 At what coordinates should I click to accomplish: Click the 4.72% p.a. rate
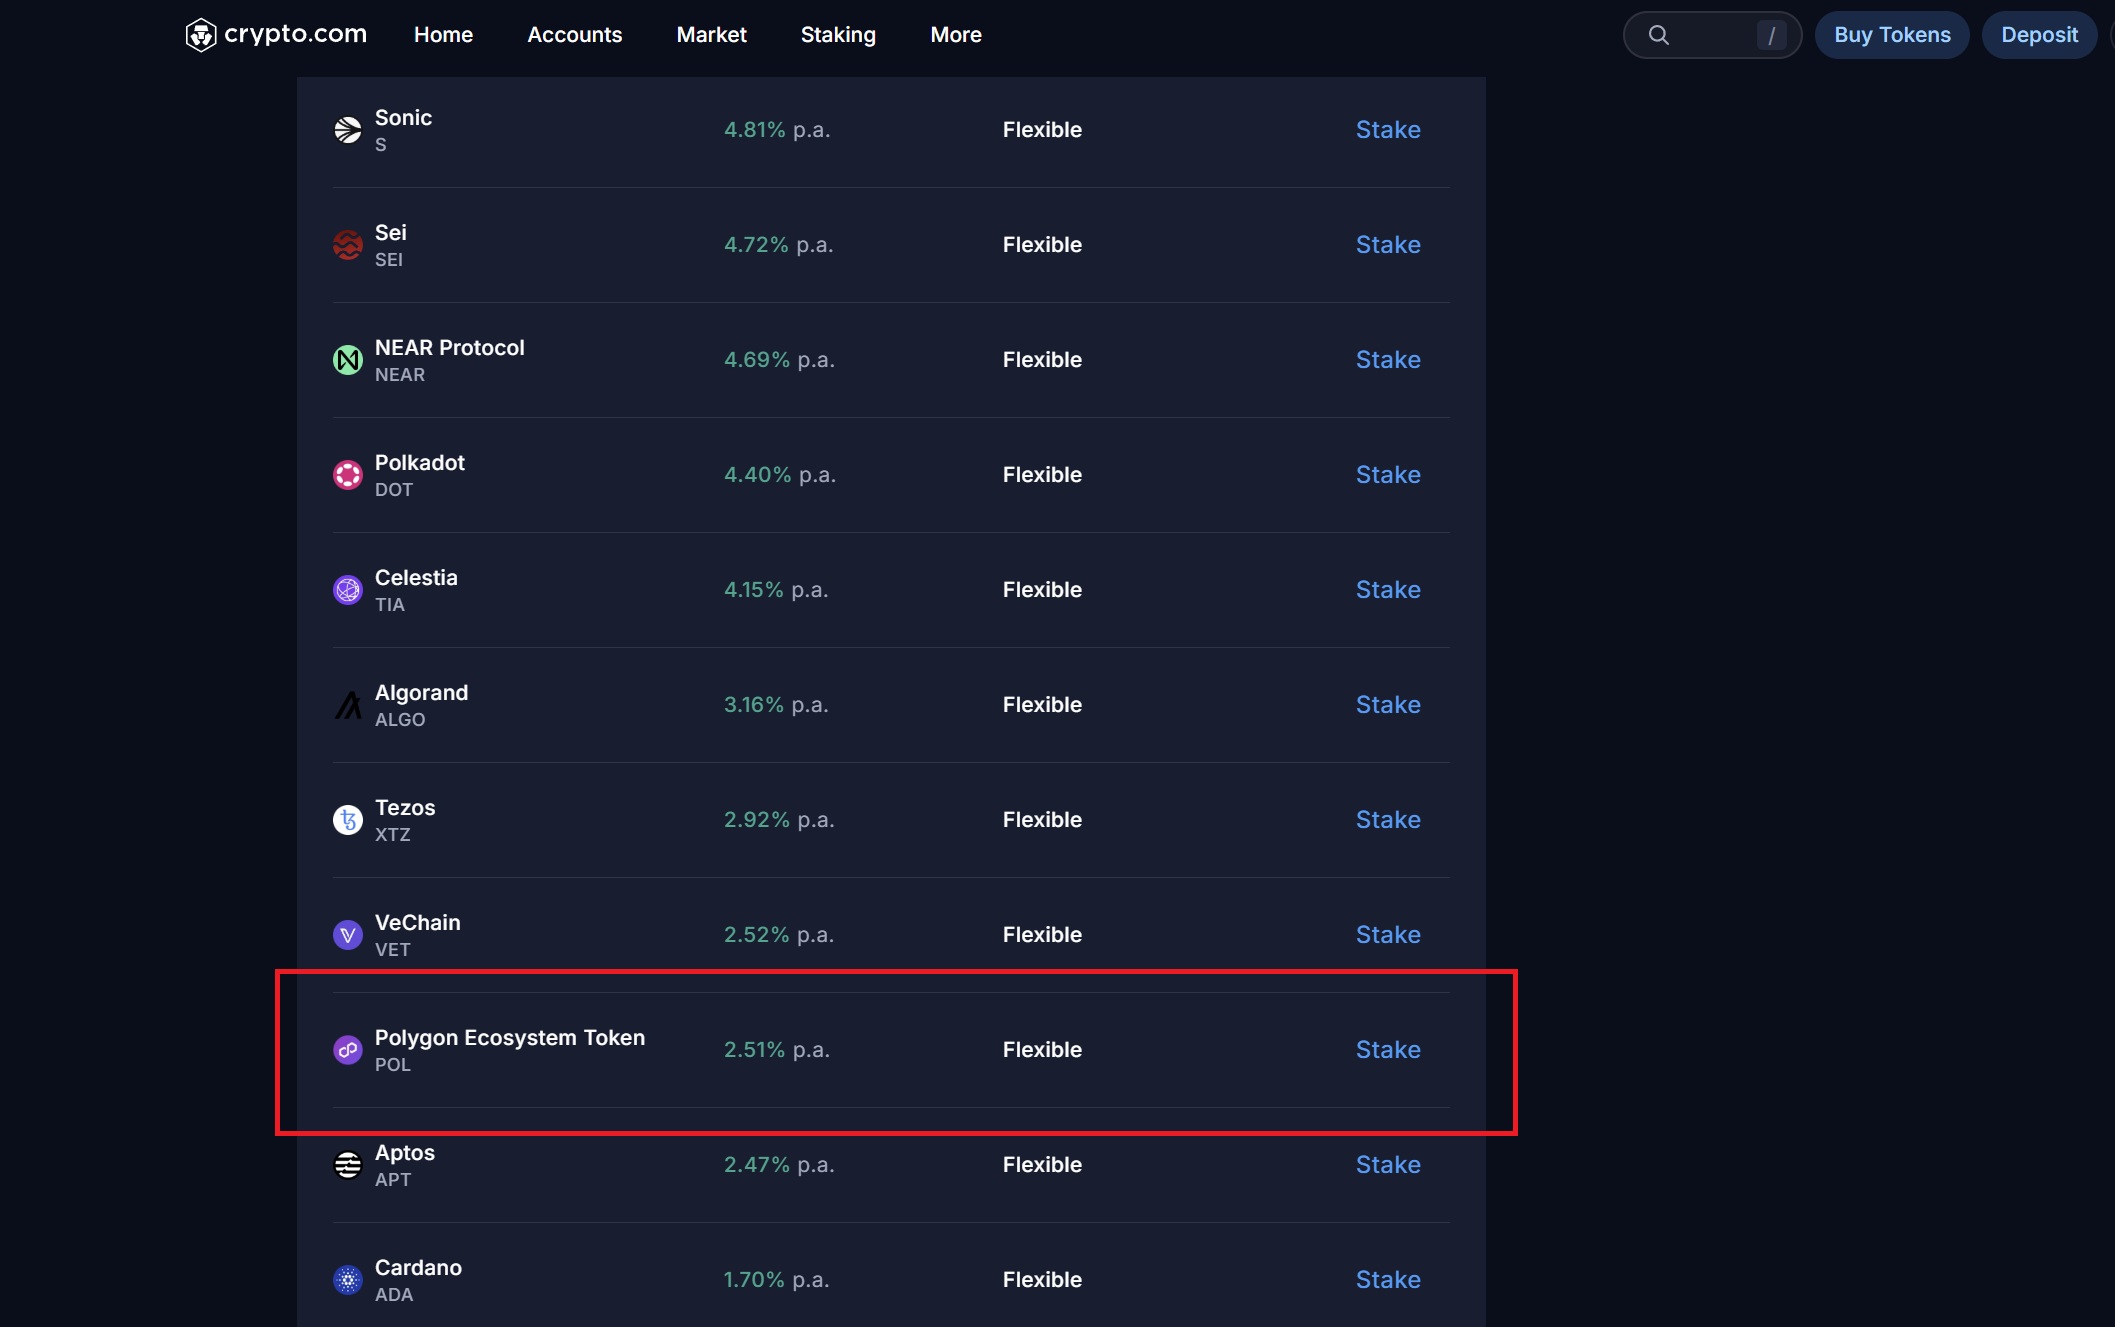click(779, 245)
